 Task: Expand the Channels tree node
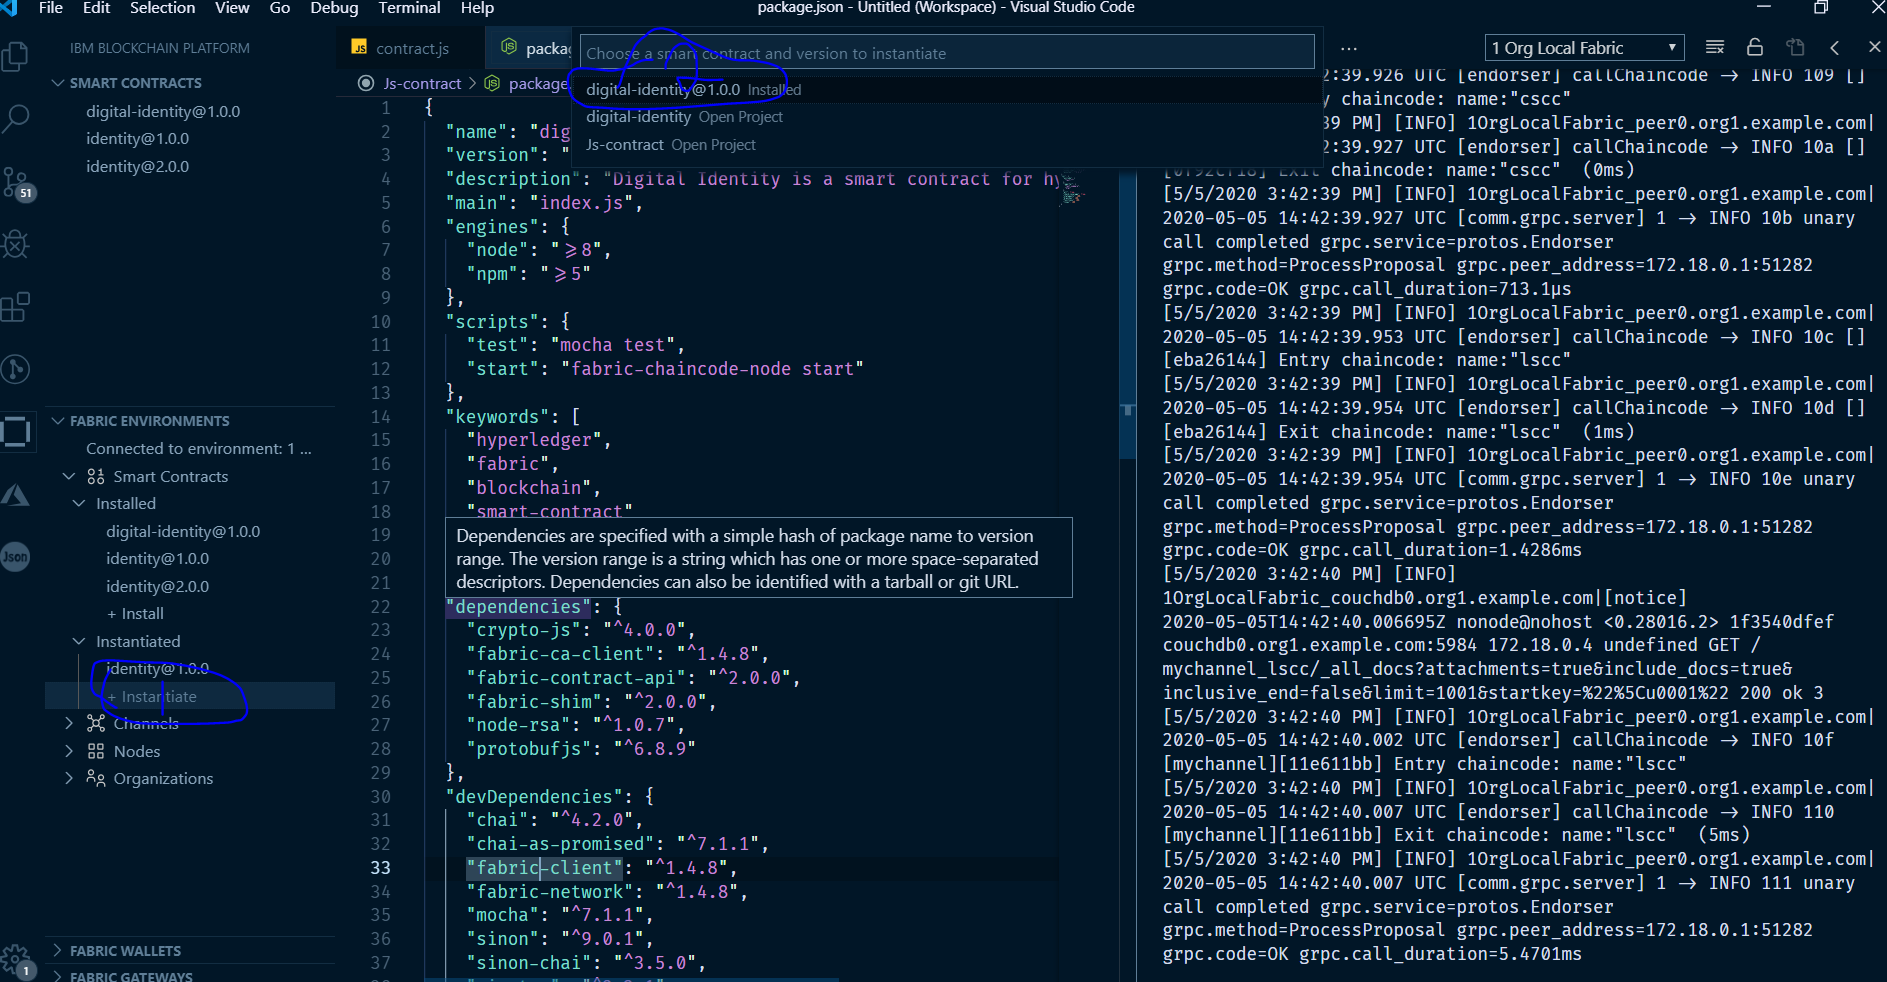[69, 723]
